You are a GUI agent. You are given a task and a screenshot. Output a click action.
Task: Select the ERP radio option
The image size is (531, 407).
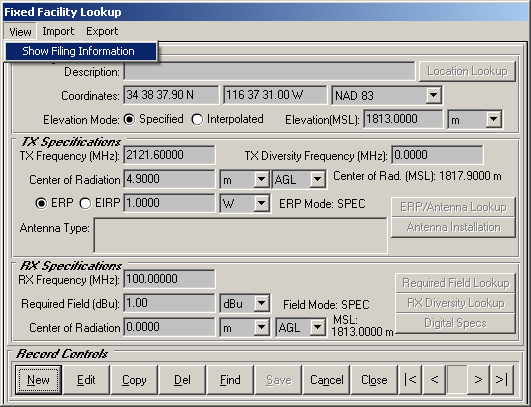pos(41,204)
